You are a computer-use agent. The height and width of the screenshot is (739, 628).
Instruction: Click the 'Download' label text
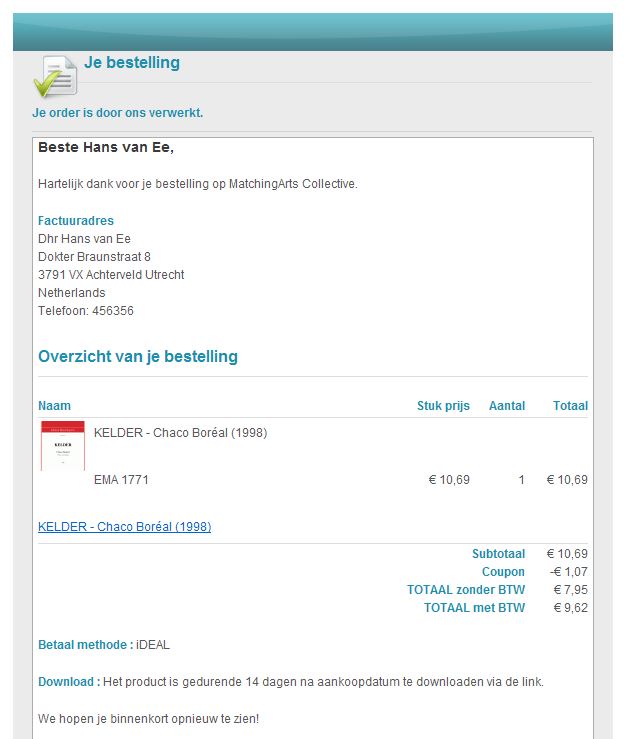[x=68, y=682]
